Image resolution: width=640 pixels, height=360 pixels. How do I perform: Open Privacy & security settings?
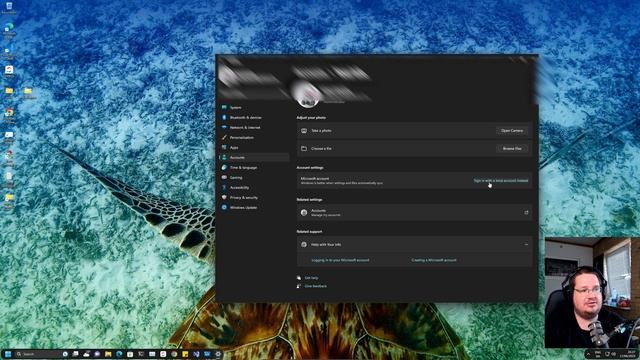tap(254, 198)
